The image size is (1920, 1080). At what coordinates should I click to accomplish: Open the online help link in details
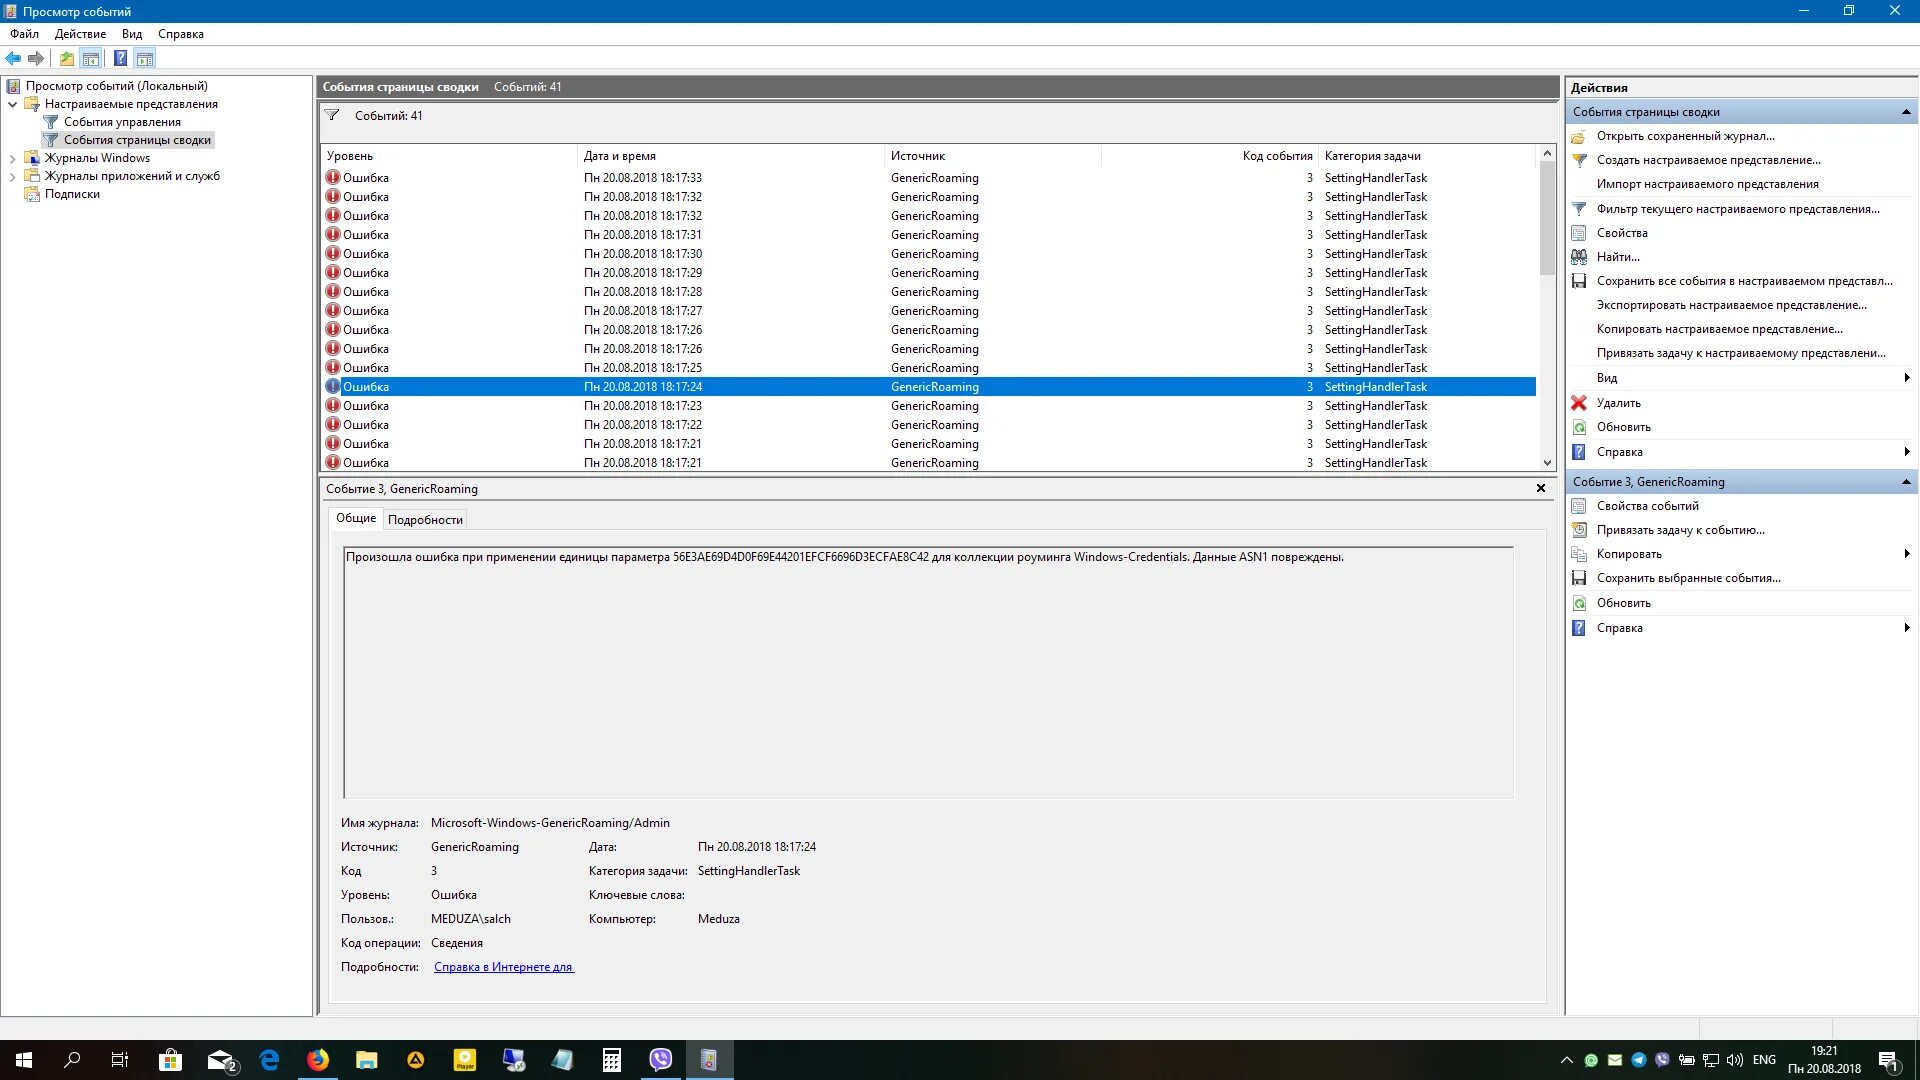503,967
